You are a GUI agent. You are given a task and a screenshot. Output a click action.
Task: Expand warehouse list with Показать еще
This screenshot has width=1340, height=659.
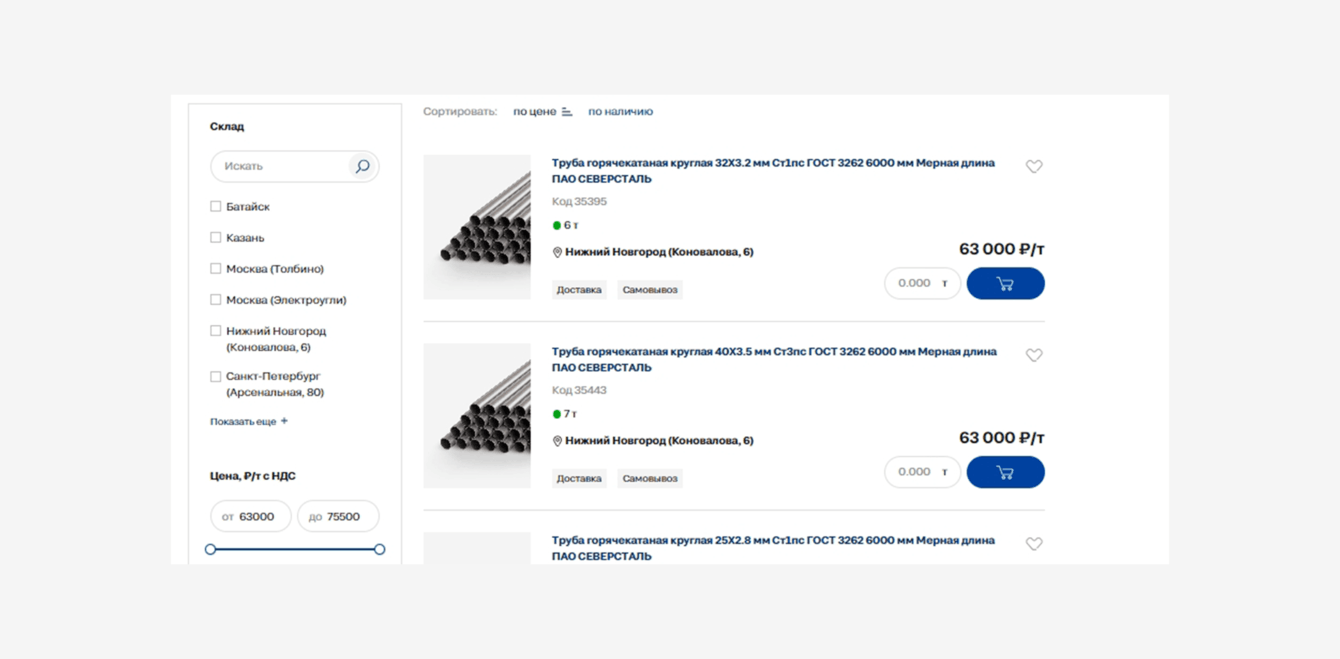coord(248,422)
